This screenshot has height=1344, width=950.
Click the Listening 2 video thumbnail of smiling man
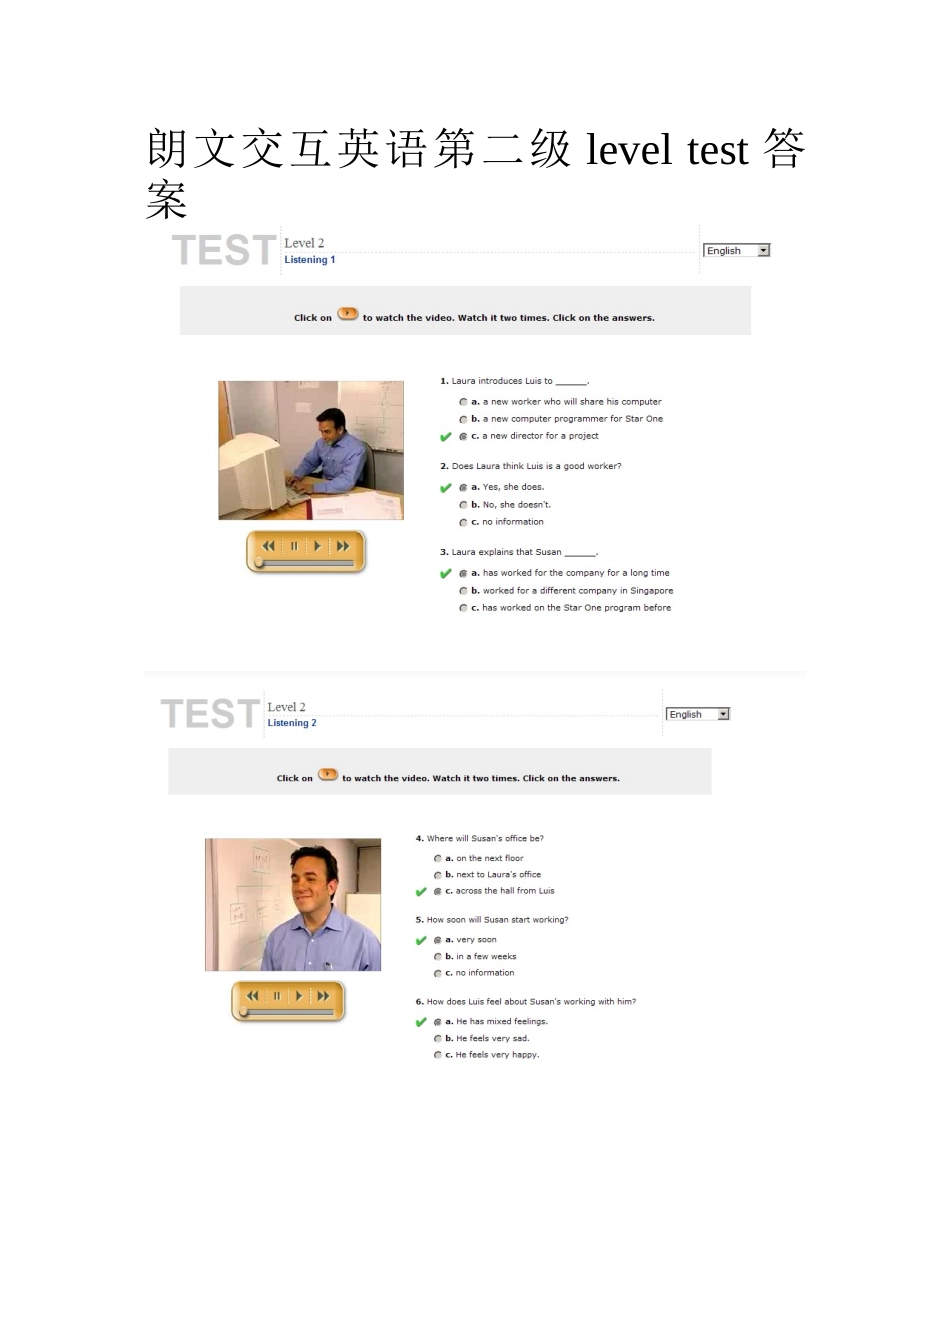pyautogui.click(x=293, y=905)
